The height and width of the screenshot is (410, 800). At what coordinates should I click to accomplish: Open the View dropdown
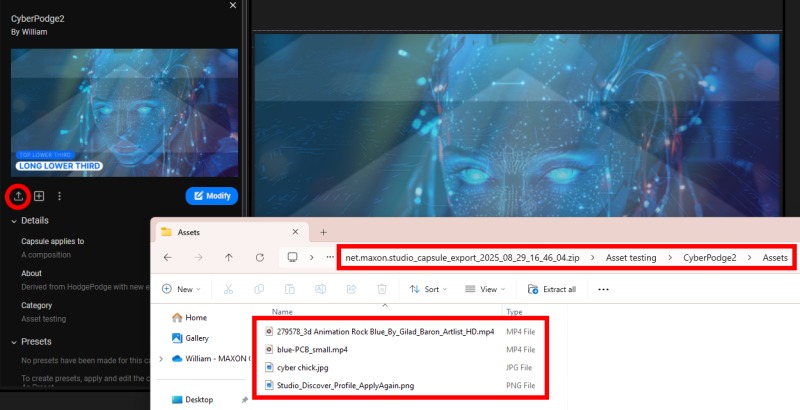[485, 289]
